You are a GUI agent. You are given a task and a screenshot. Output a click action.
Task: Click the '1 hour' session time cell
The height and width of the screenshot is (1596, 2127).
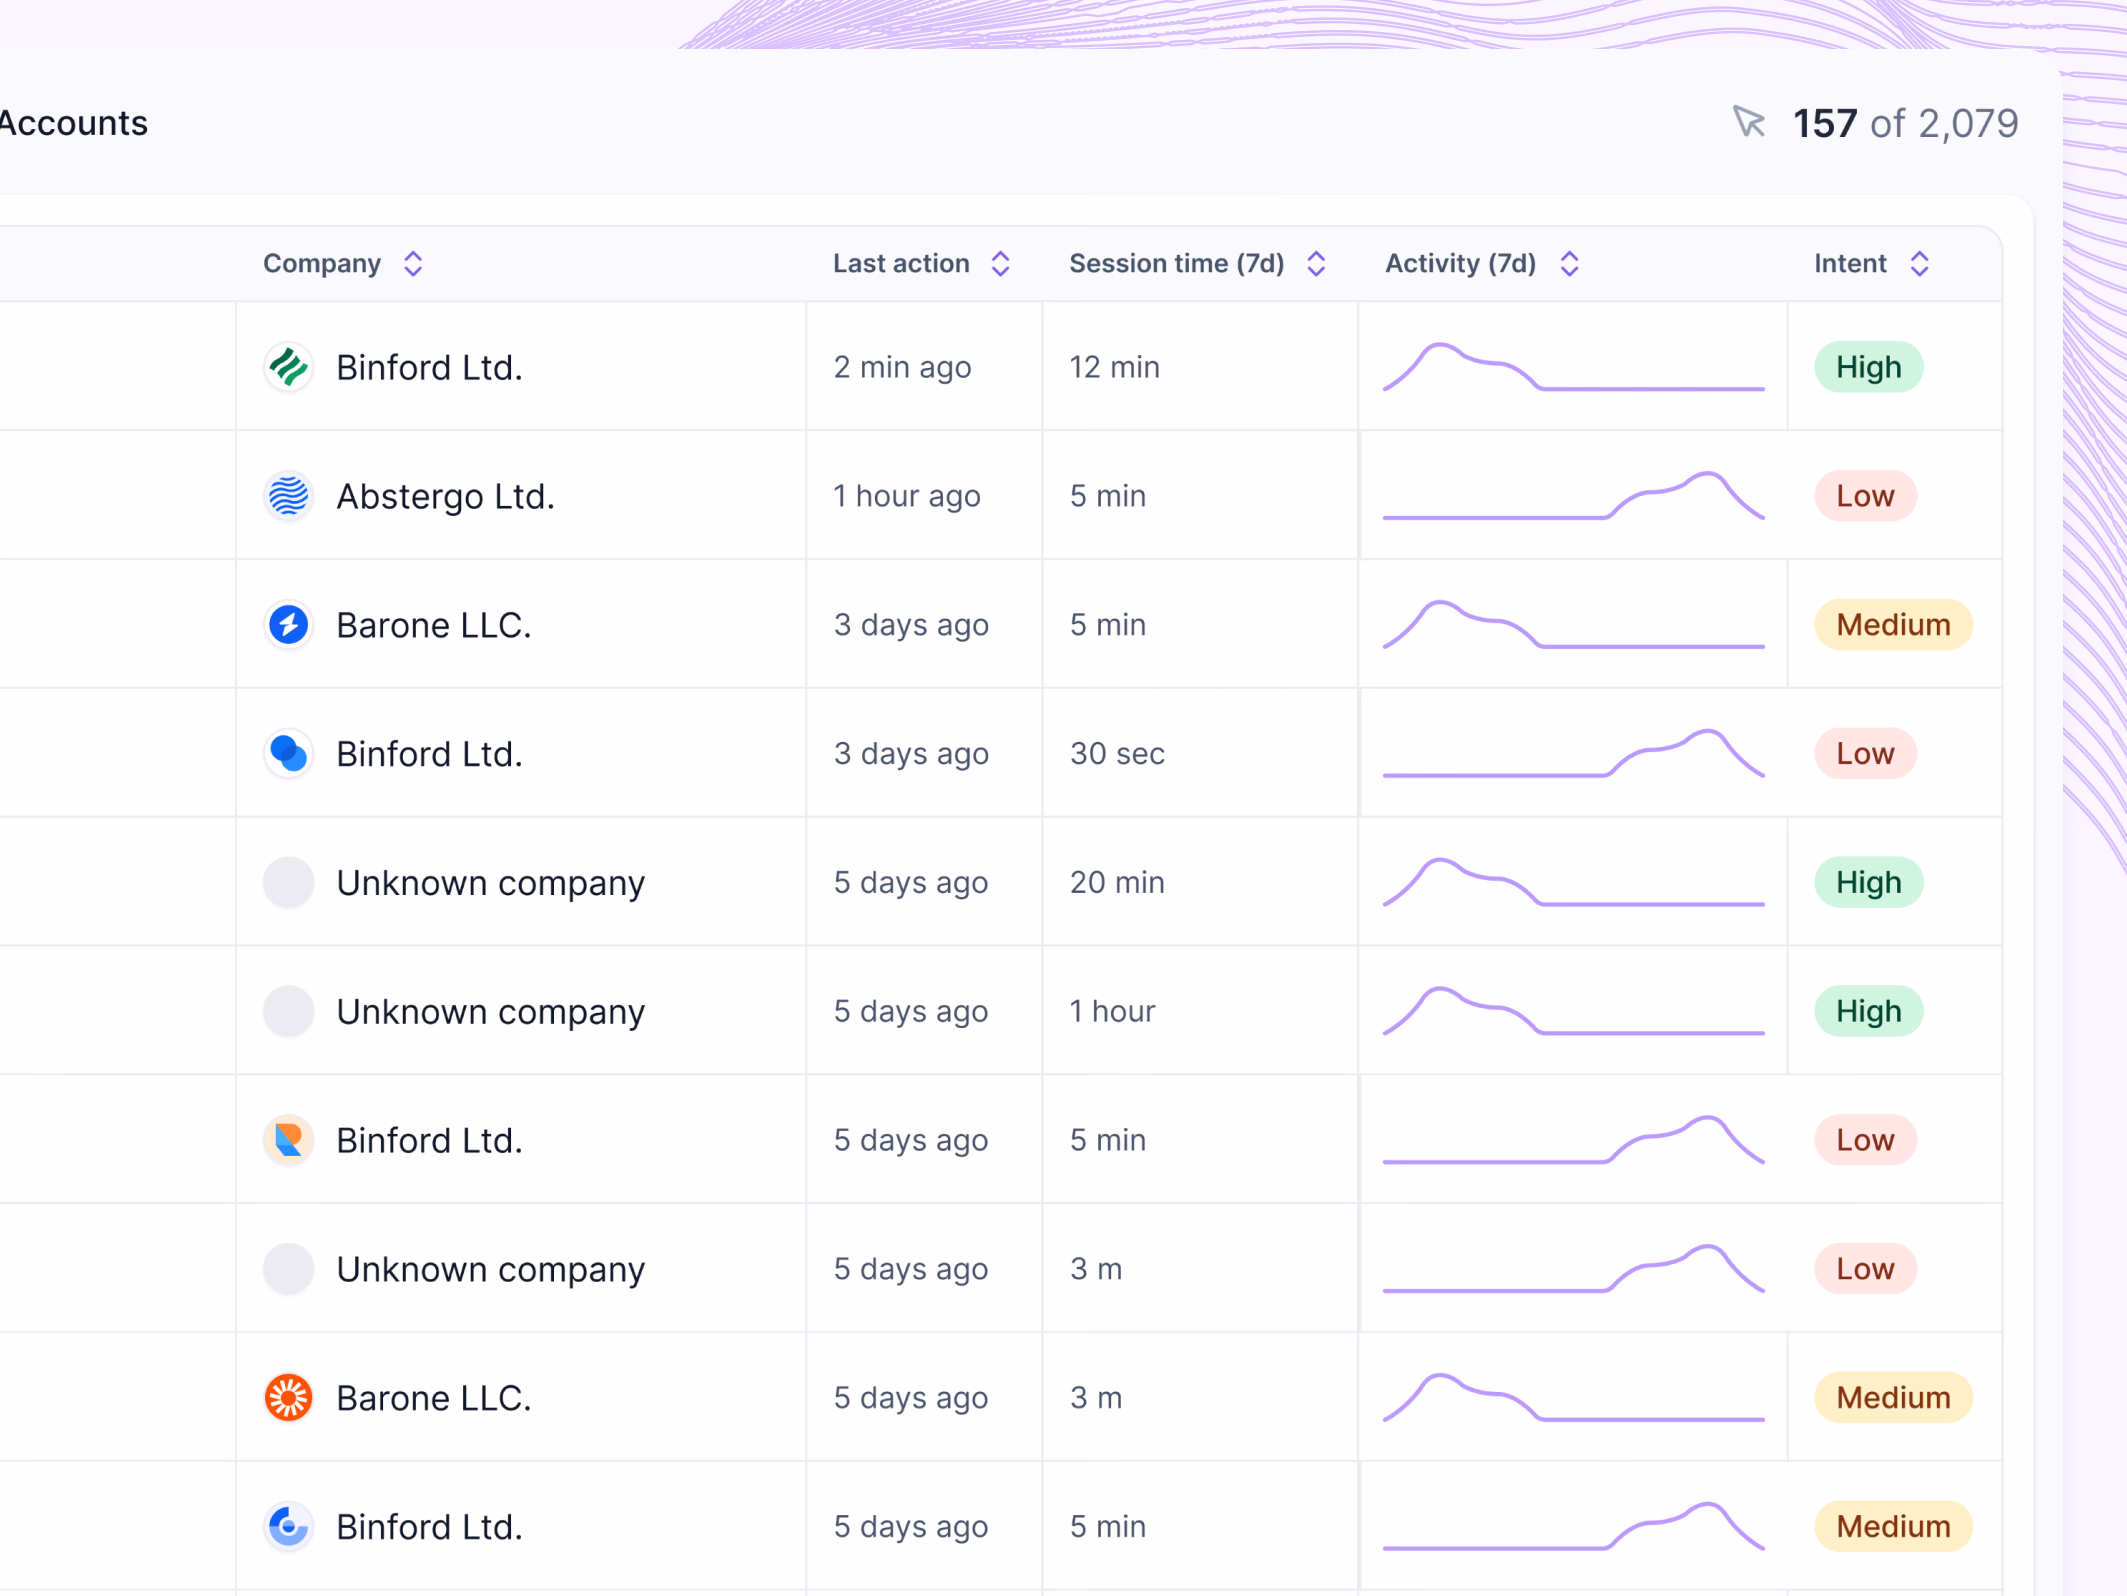[x=1112, y=1011]
